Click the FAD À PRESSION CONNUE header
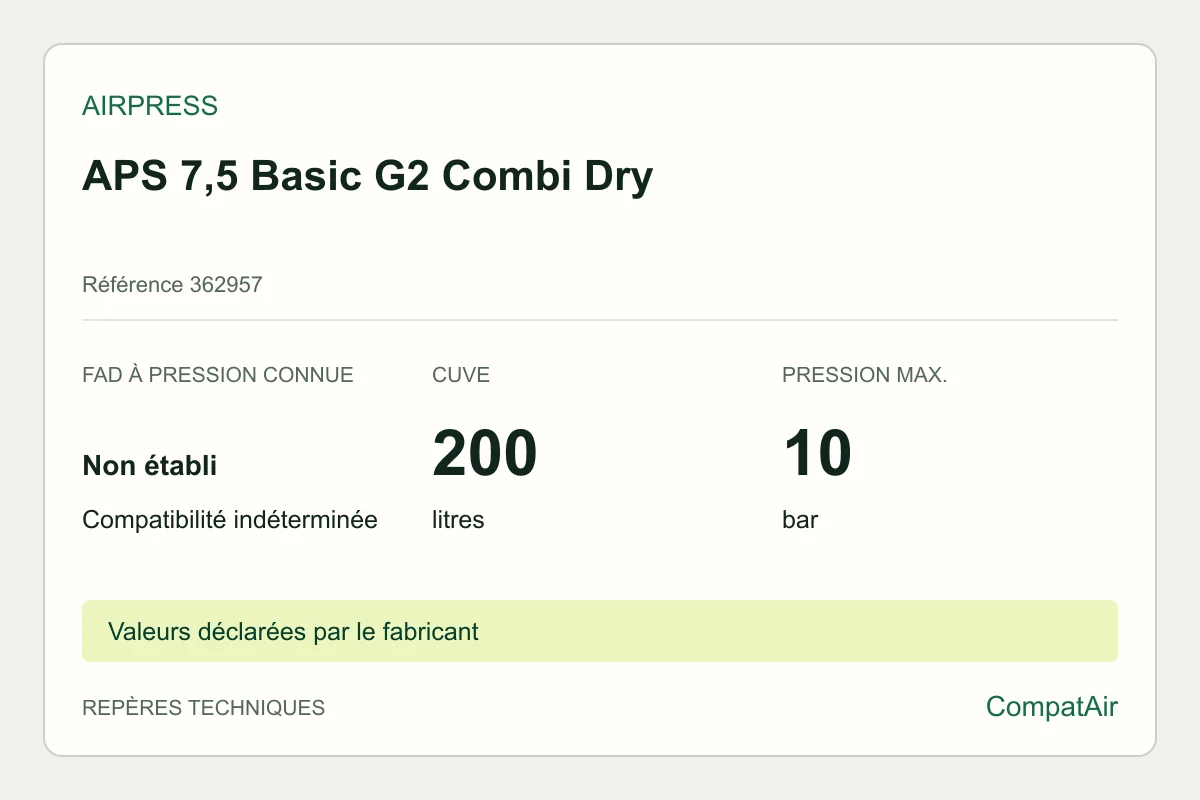Image resolution: width=1200 pixels, height=800 pixels. (x=218, y=376)
